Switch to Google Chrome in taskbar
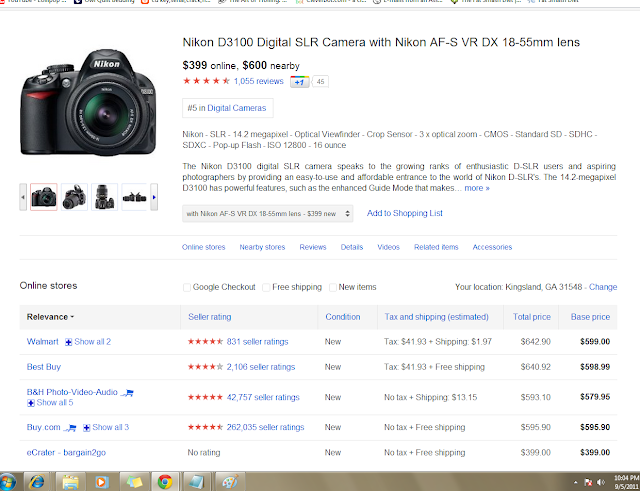The height and width of the screenshot is (491, 640). pyautogui.click(x=165, y=482)
